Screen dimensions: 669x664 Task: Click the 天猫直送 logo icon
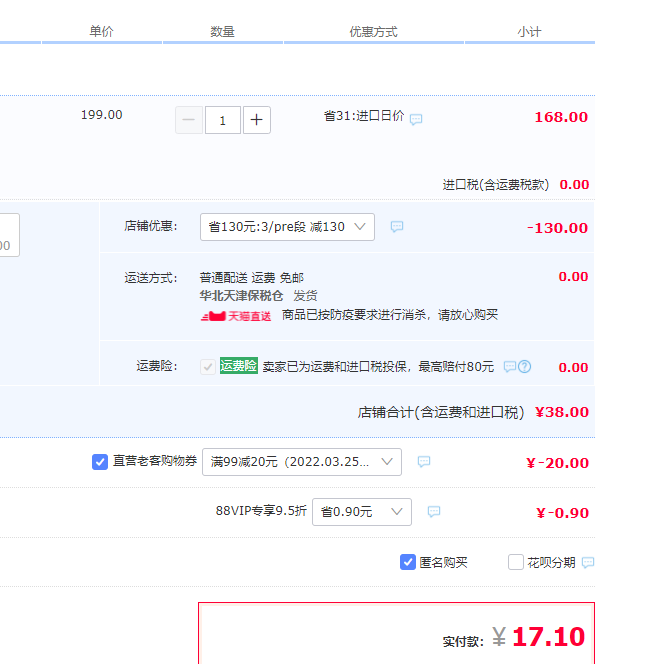(x=236, y=315)
